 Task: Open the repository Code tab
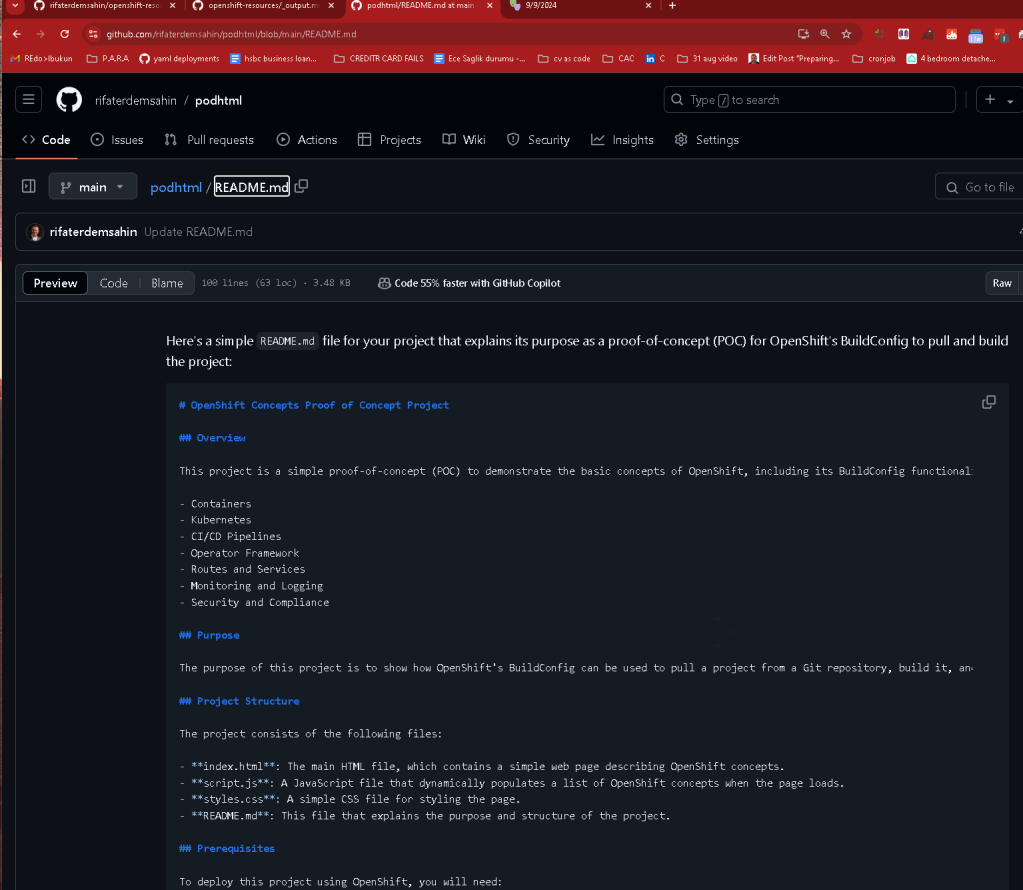[46, 140]
